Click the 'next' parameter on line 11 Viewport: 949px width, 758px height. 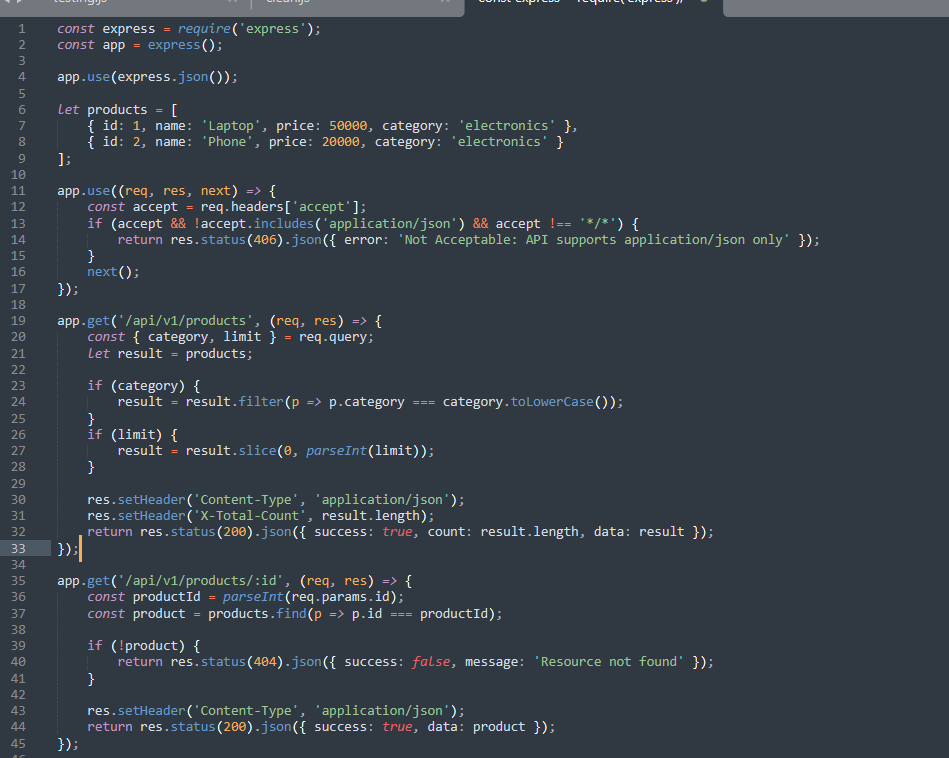coord(215,191)
